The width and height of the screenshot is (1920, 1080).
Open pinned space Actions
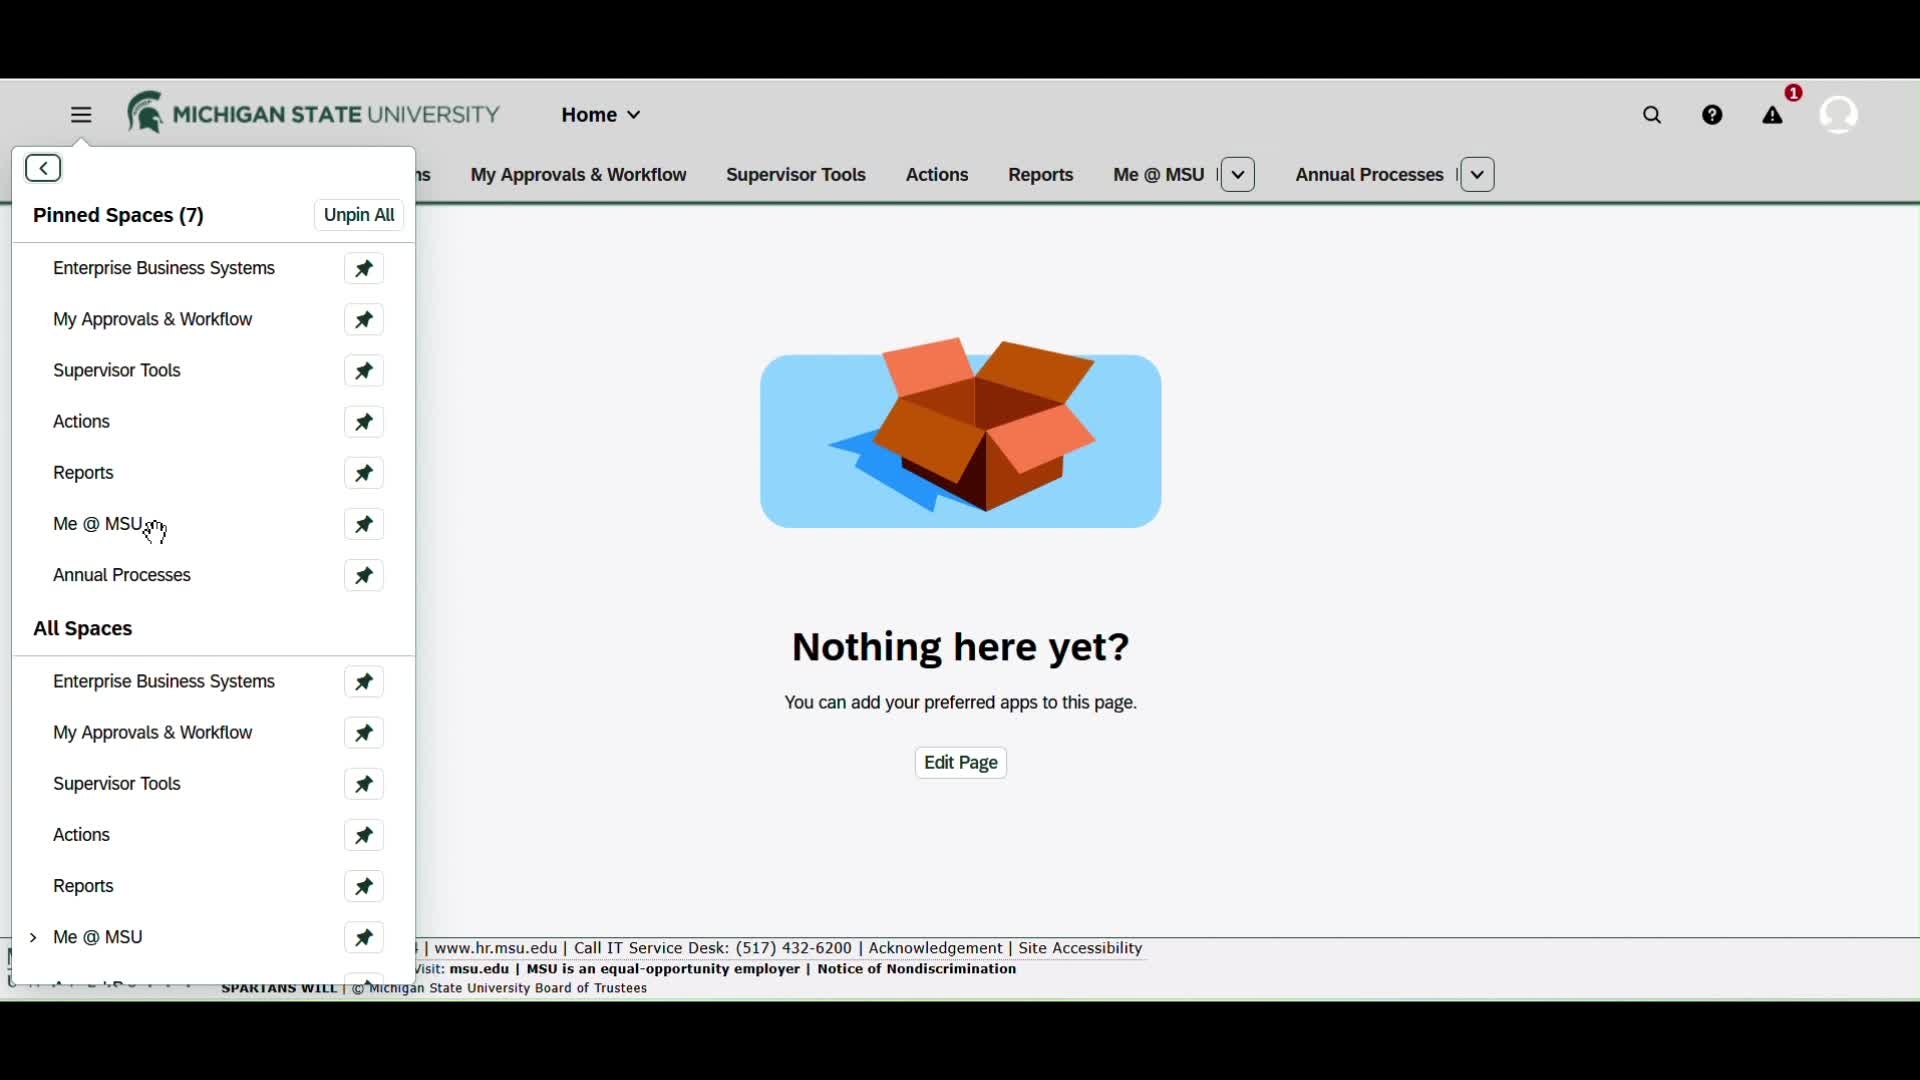click(x=82, y=423)
